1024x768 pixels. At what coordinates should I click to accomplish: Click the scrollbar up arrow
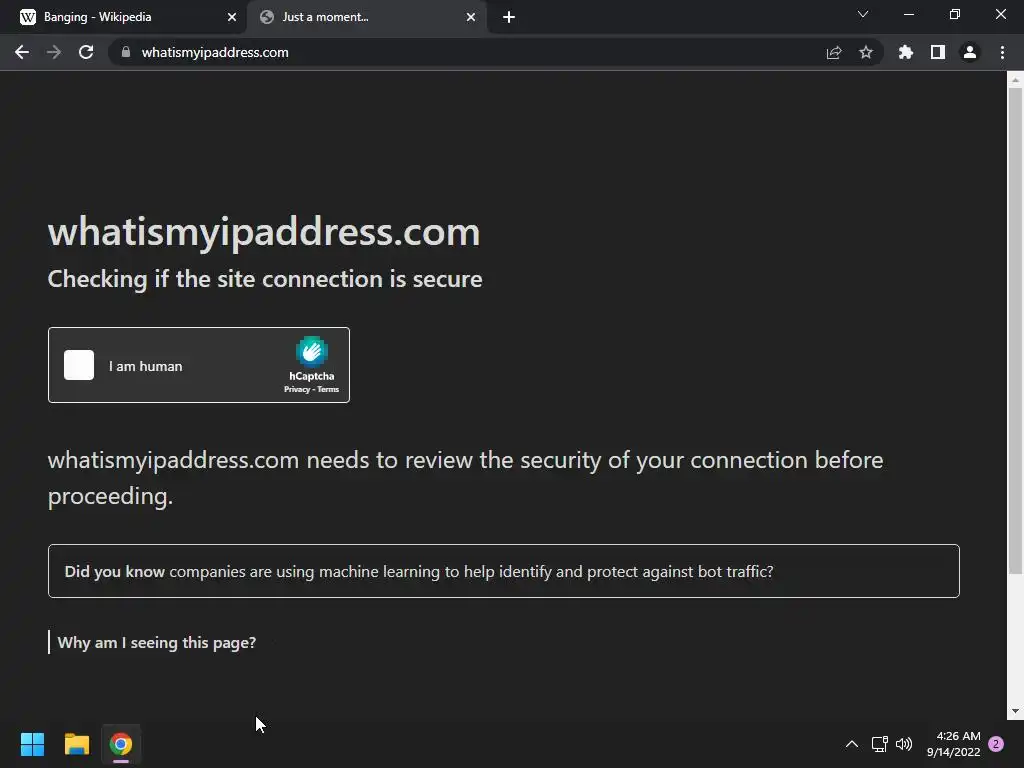click(1015, 80)
